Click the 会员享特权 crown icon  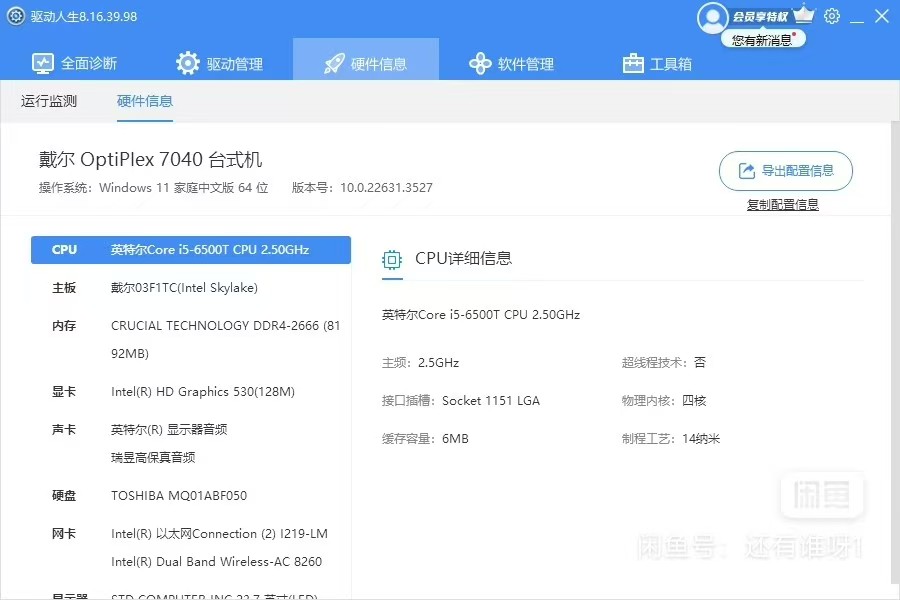click(804, 14)
